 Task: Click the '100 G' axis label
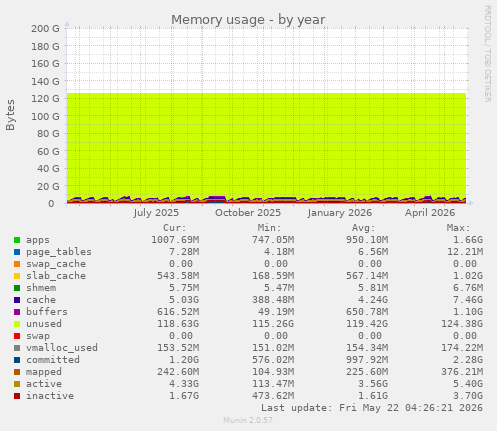point(45,116)
